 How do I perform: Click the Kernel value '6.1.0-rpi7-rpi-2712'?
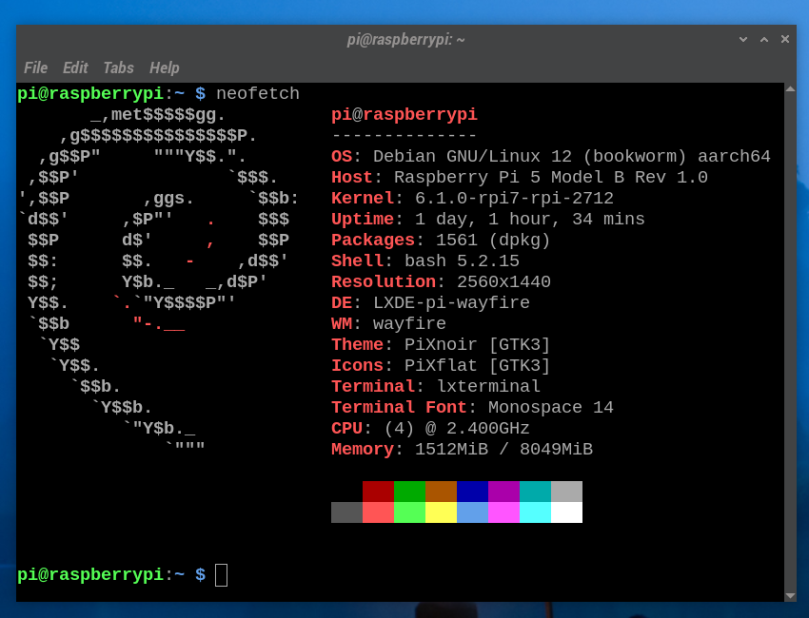coord(514,198)
